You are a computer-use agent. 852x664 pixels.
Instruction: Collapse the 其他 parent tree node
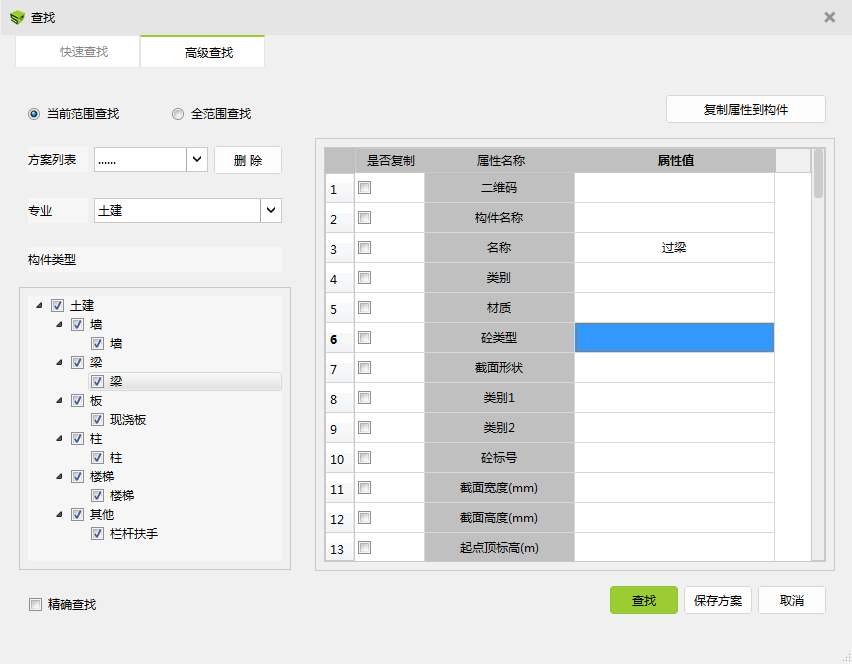59,515
